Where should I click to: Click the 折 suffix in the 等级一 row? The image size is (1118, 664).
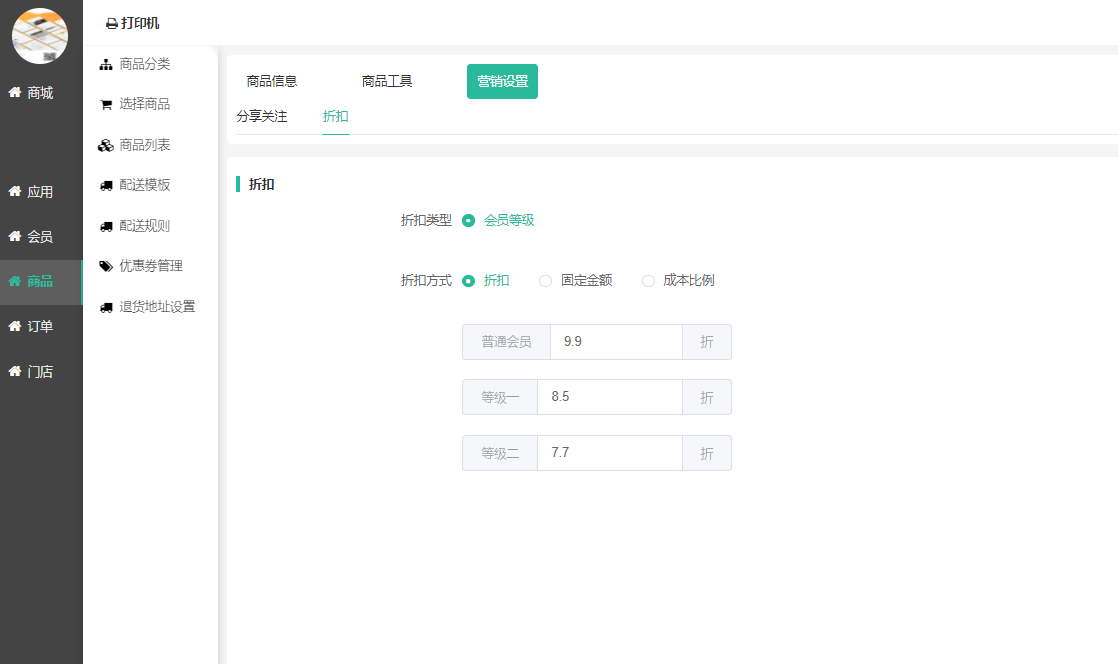[x=707, y=397]
